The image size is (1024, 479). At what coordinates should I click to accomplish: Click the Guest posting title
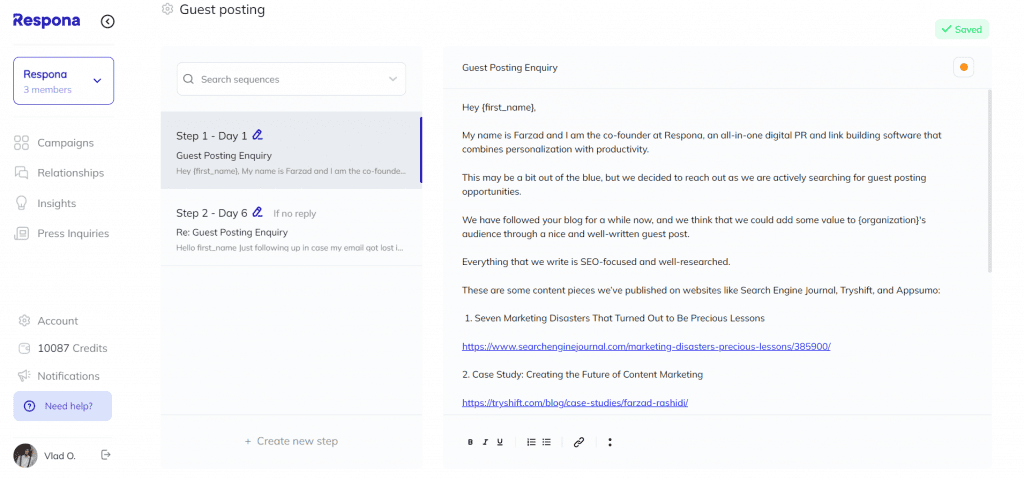(222, 10)
